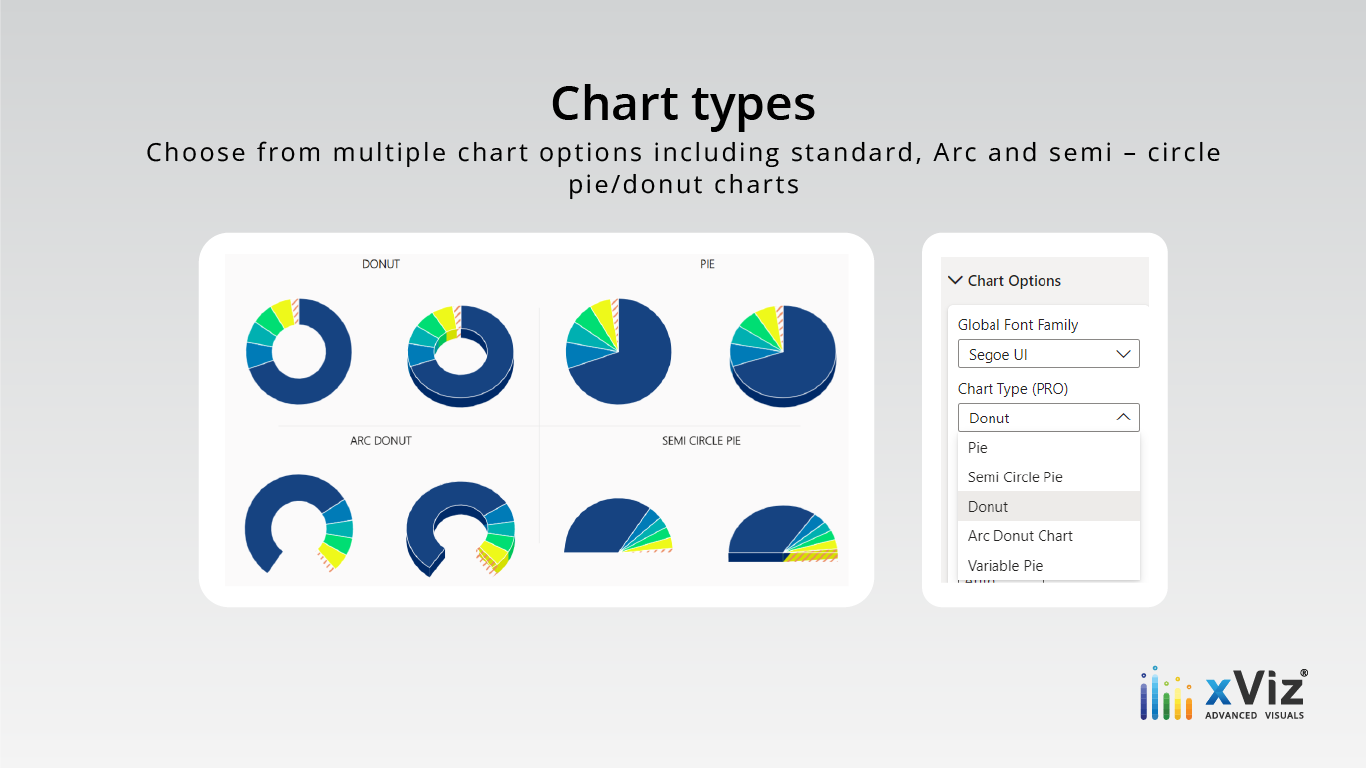Click the SEMI CIRCLE PIE label
This screenshot has height=768, width=1366.
pos(701,440)
